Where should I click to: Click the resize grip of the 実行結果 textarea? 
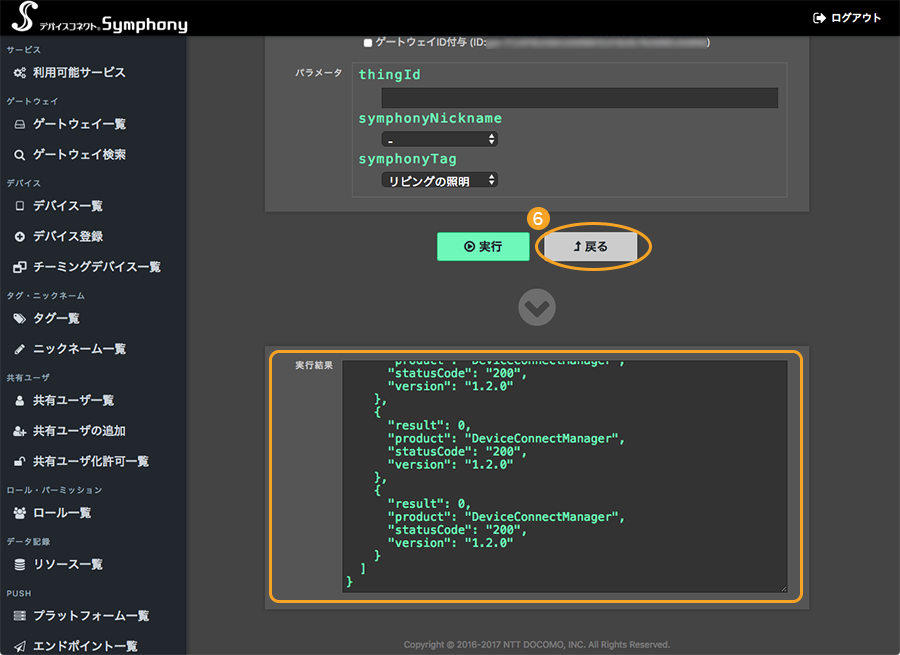point(783,588)
